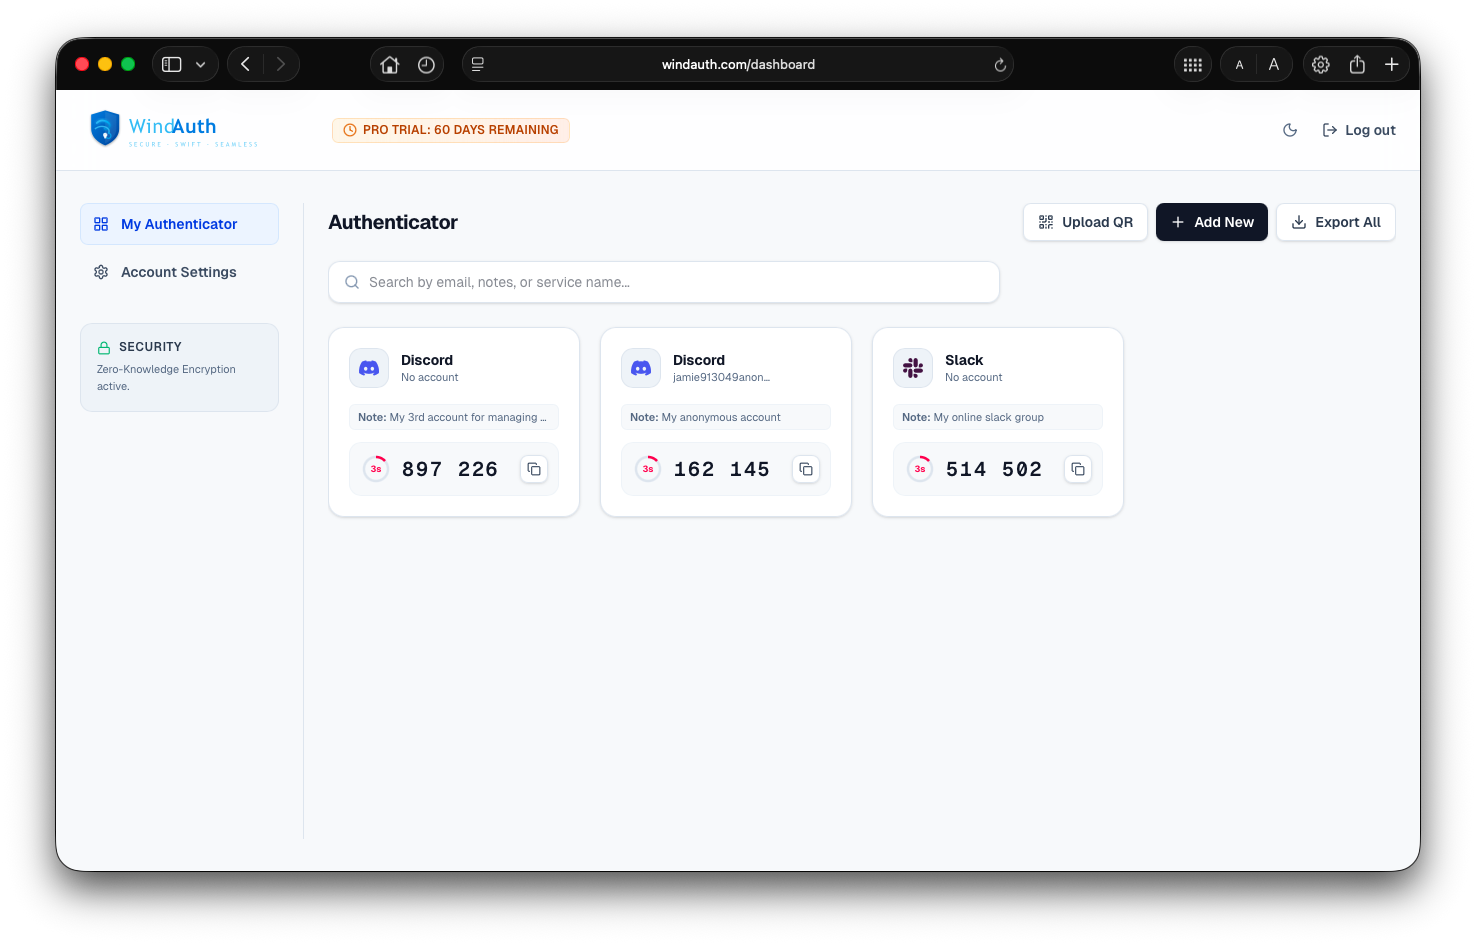
Task: Click the back navigation arrow
Action: point(245,63)
